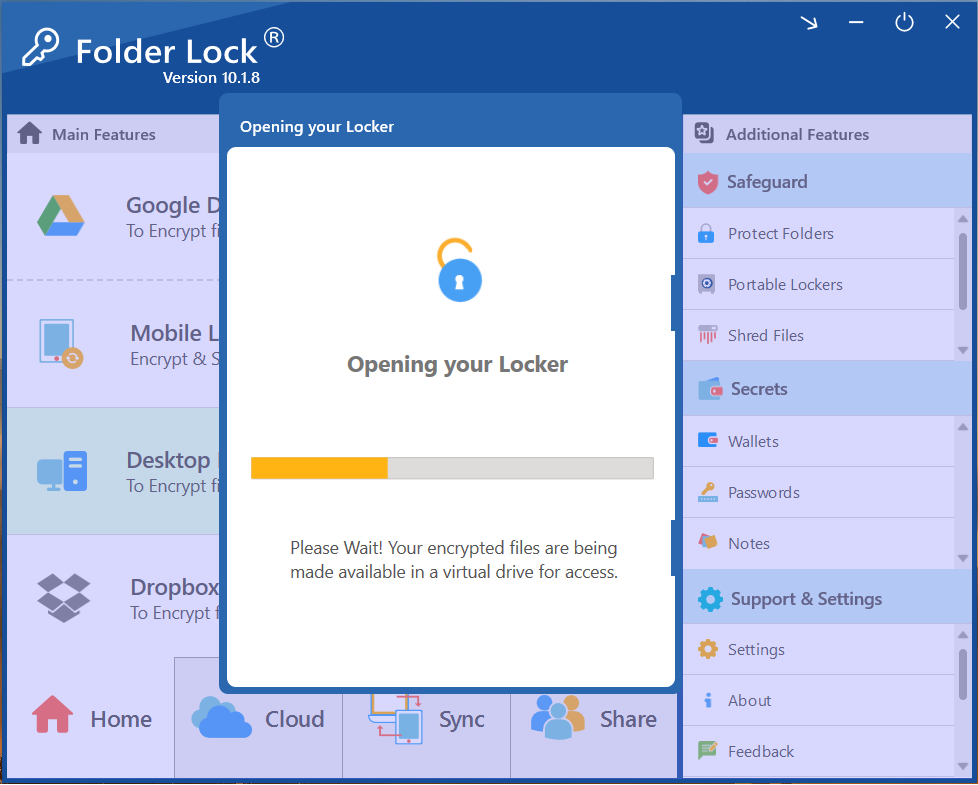978x785 pixels.
Task: Click the Dropbox box icon
Action: 64,597
